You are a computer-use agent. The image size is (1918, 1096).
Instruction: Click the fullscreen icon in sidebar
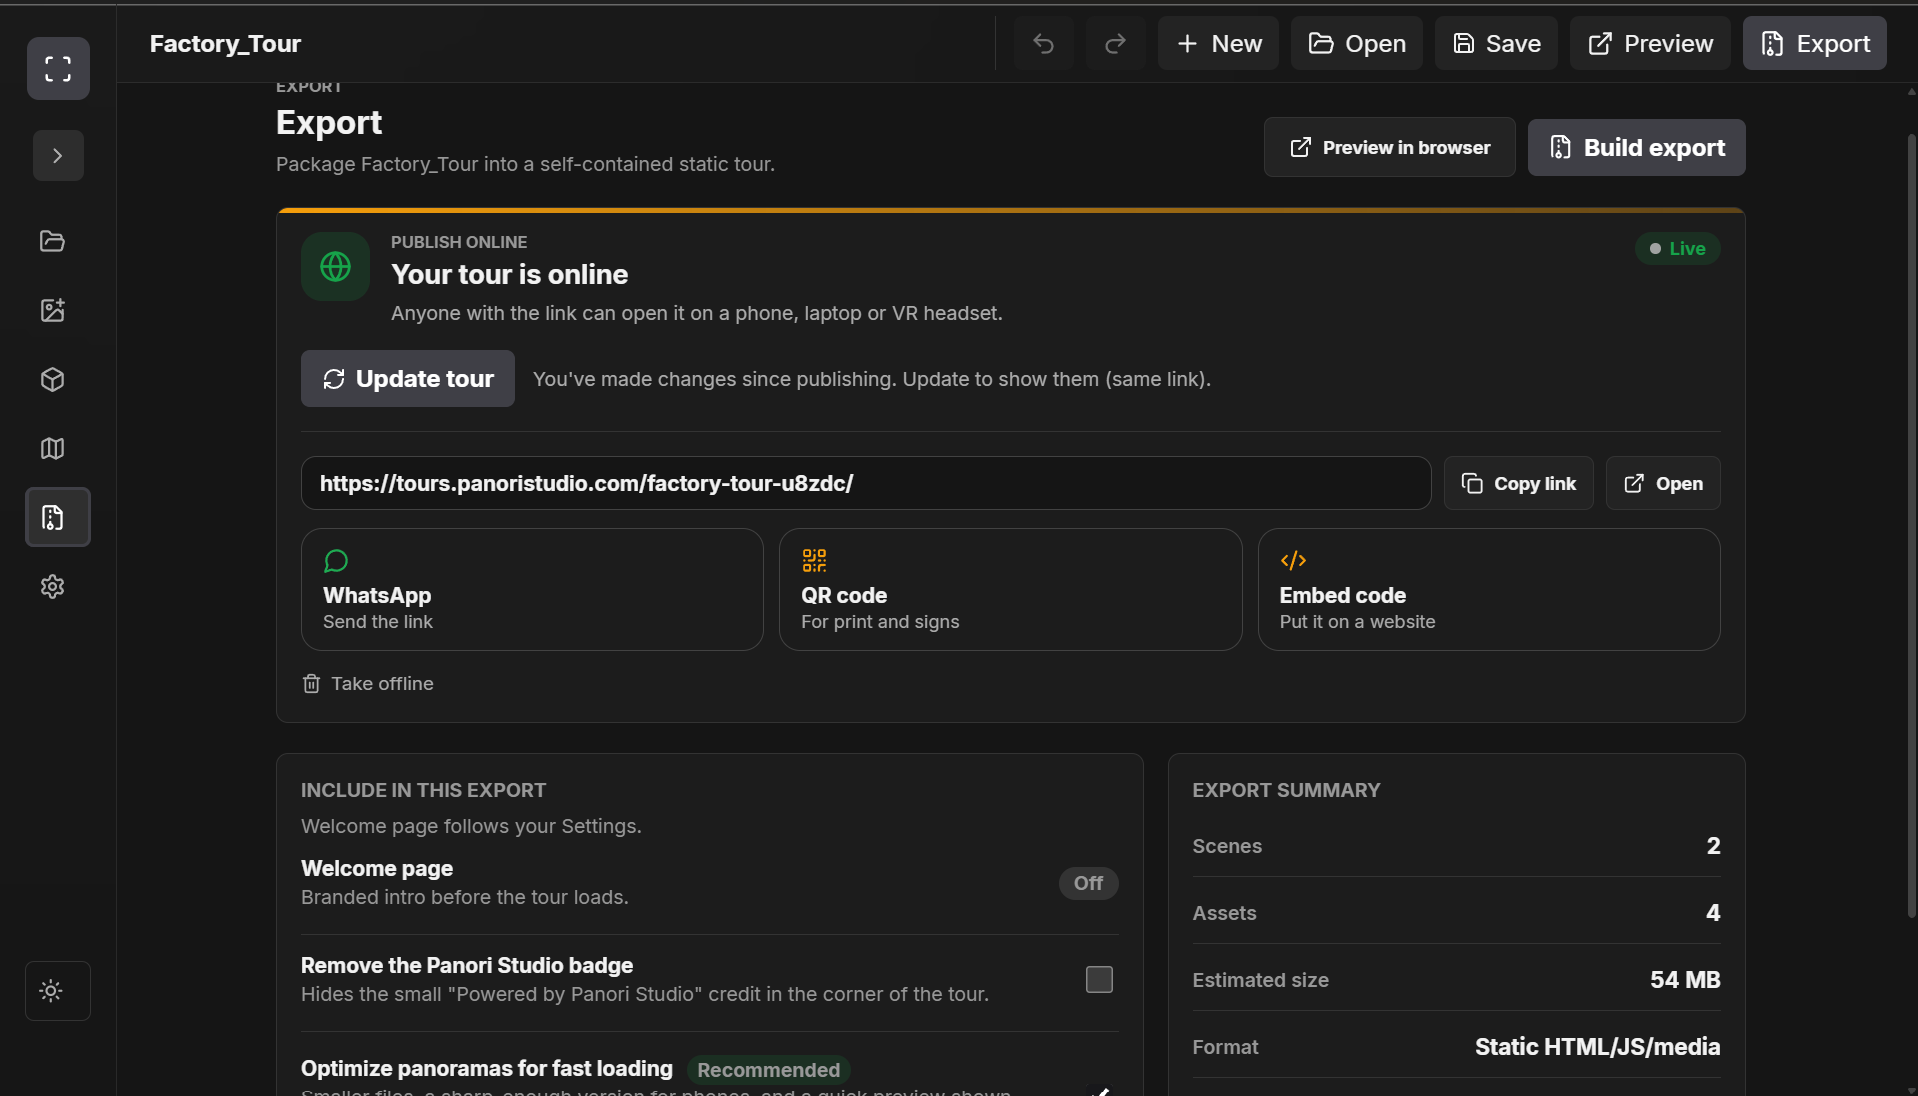coord(58,68)
